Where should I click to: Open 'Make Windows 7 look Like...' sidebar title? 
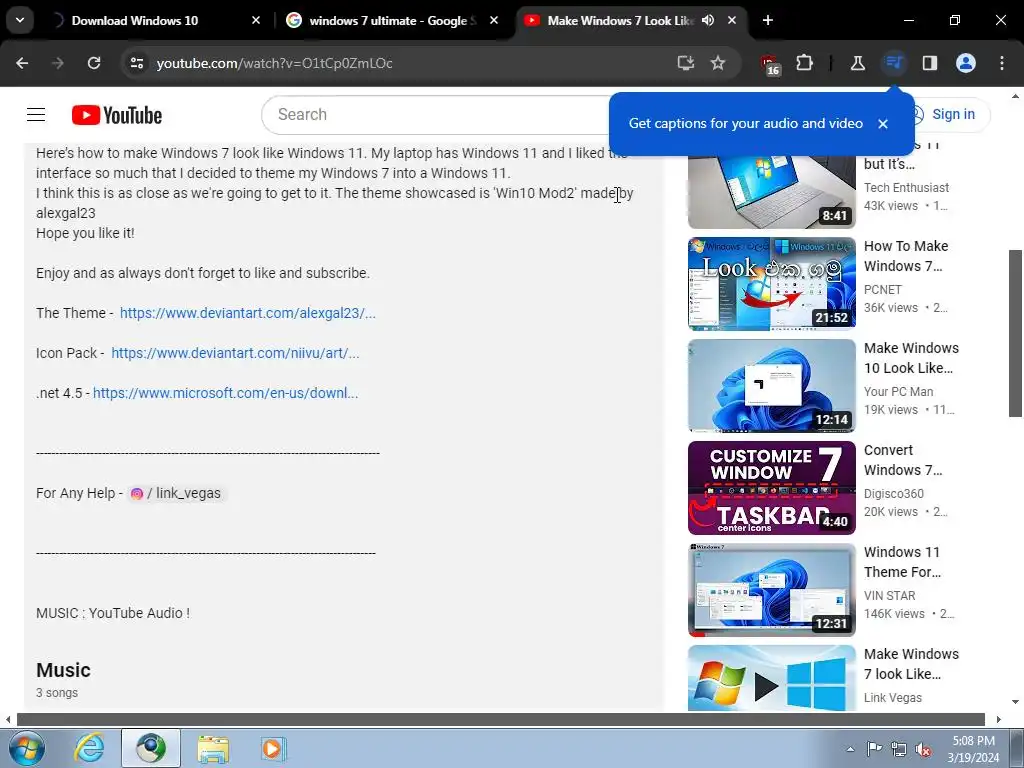pos(911,664)
